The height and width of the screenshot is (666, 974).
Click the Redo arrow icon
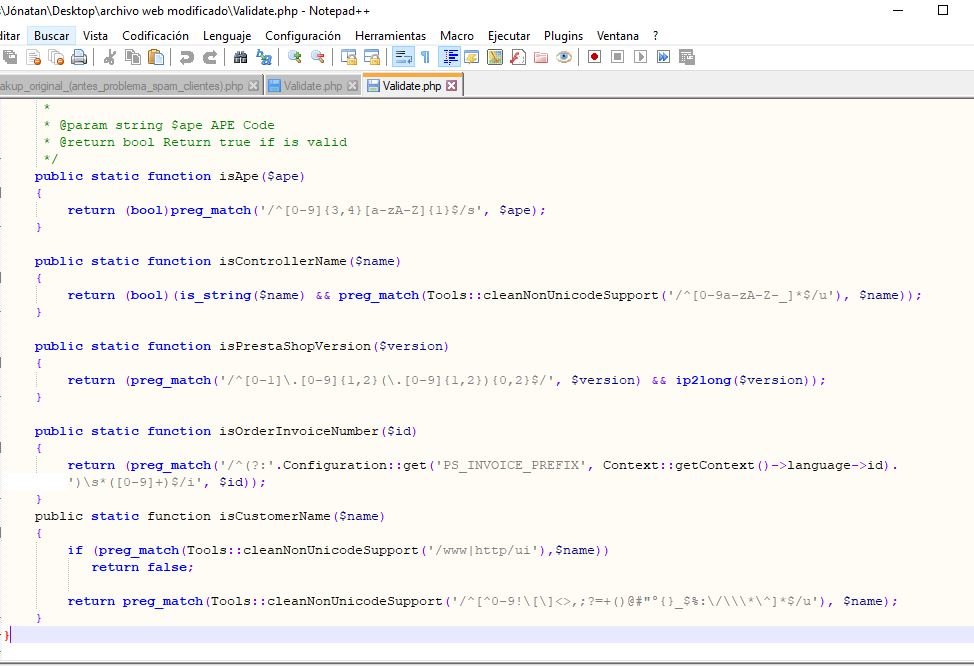210,58
